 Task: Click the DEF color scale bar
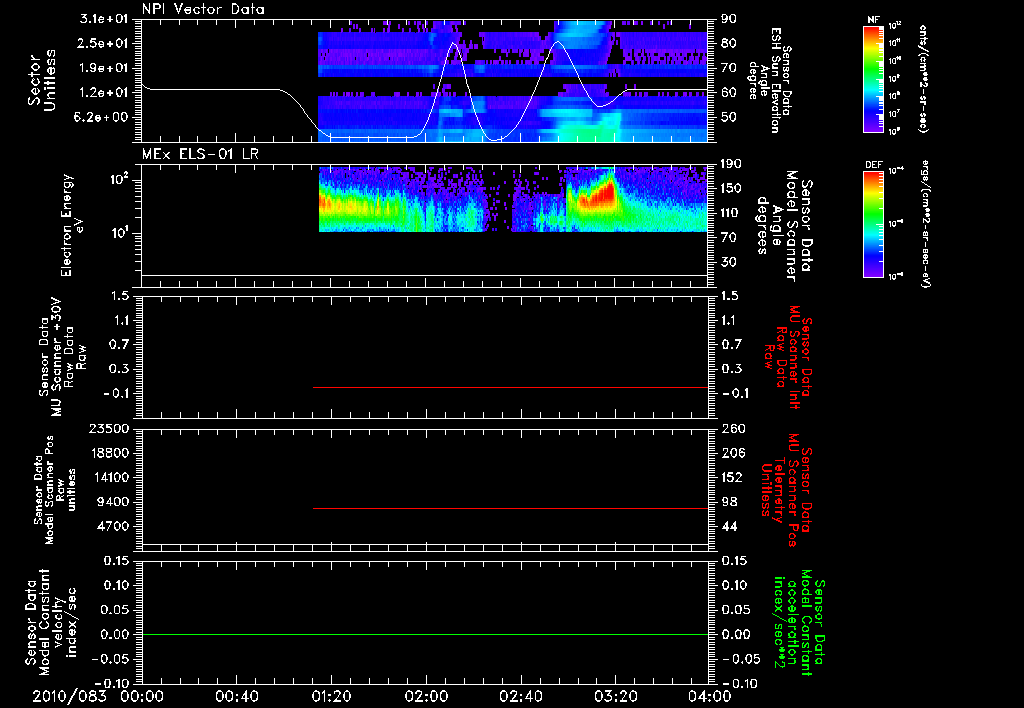click(x=873, y=224)
